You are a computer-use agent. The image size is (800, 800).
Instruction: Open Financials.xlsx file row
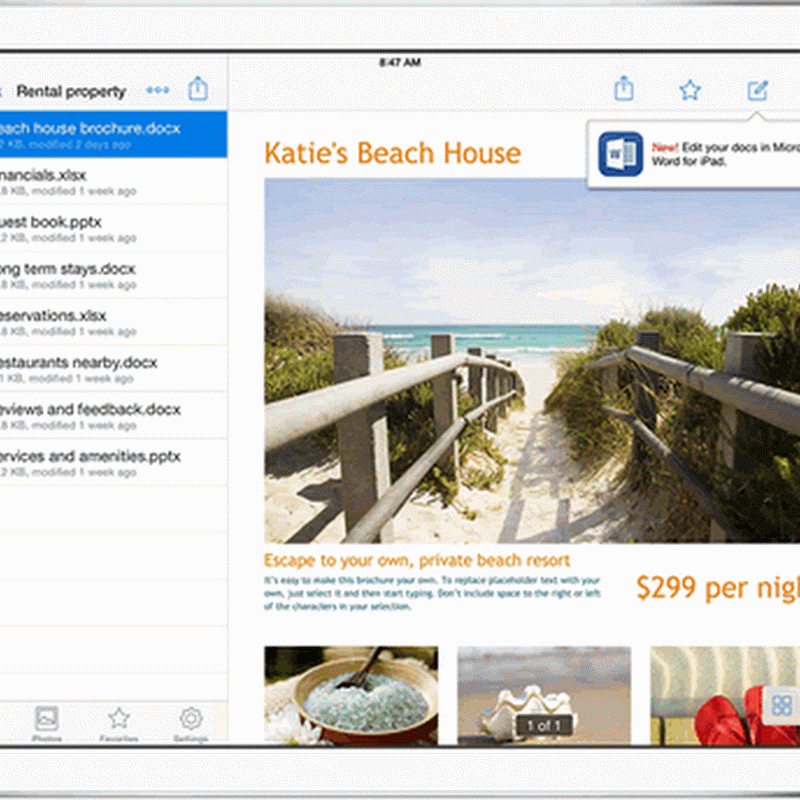113,181
